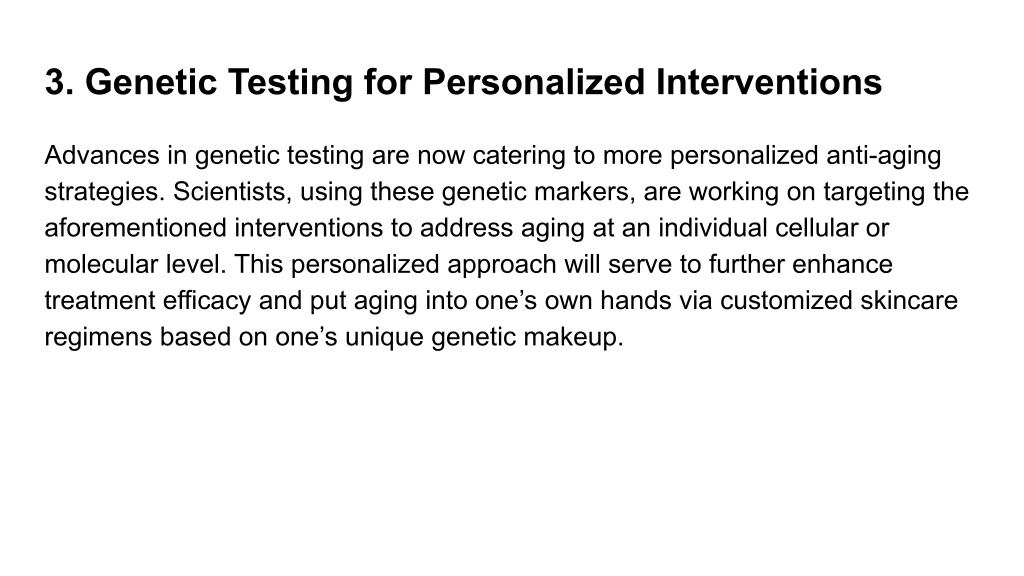The image size is (1024, 576).
Task: Click the word "Scientists"
Action: [x=229, y=192]
